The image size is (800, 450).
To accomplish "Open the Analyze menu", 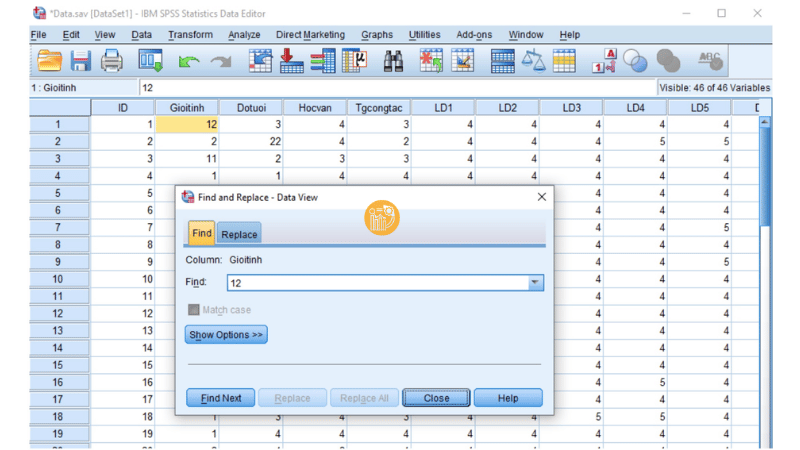I will tap(244, 35).
